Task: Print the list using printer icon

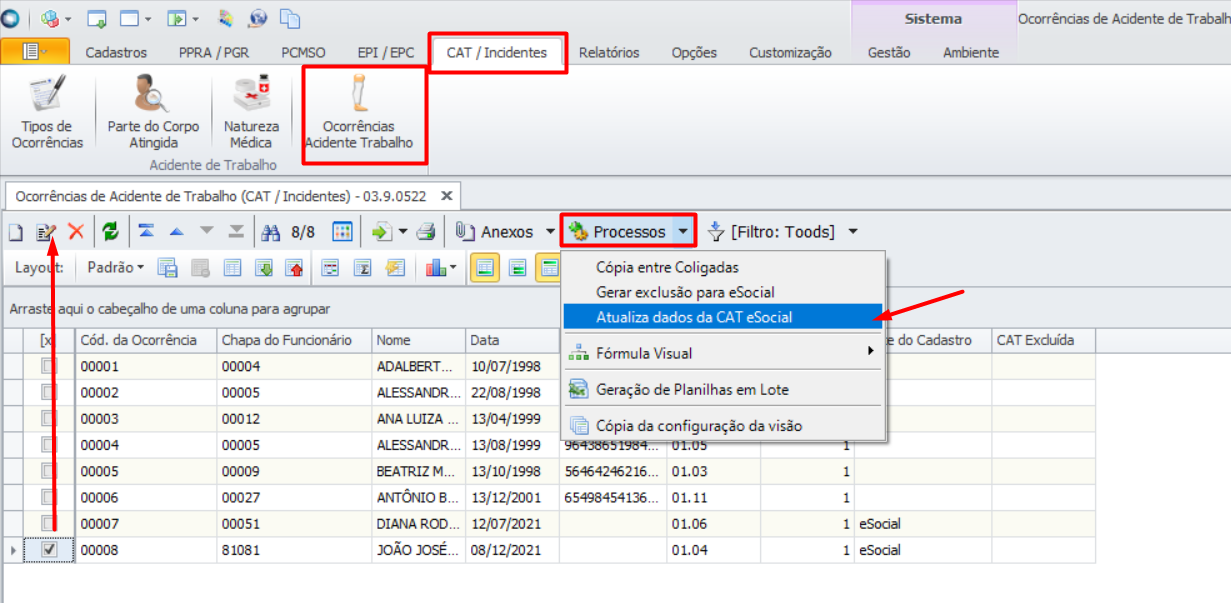Action: [x=426, y=232]
